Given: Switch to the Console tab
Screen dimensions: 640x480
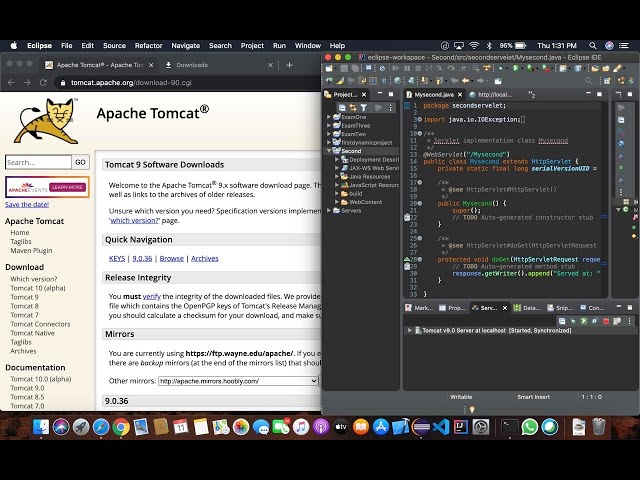Looking at the screenshot, I should pos(592,308).
